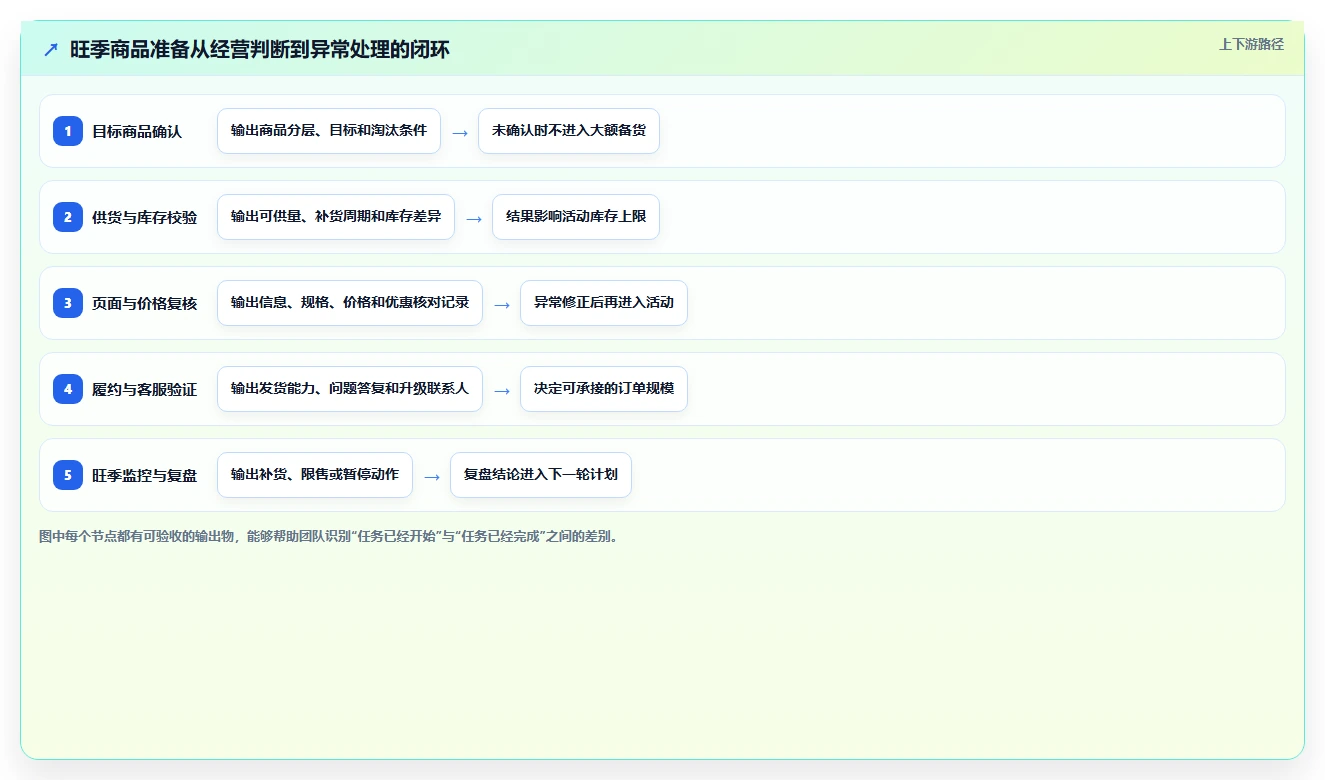Click the 输出发货能力、问题答复和升级联系人 box

[x=350, y=389]
